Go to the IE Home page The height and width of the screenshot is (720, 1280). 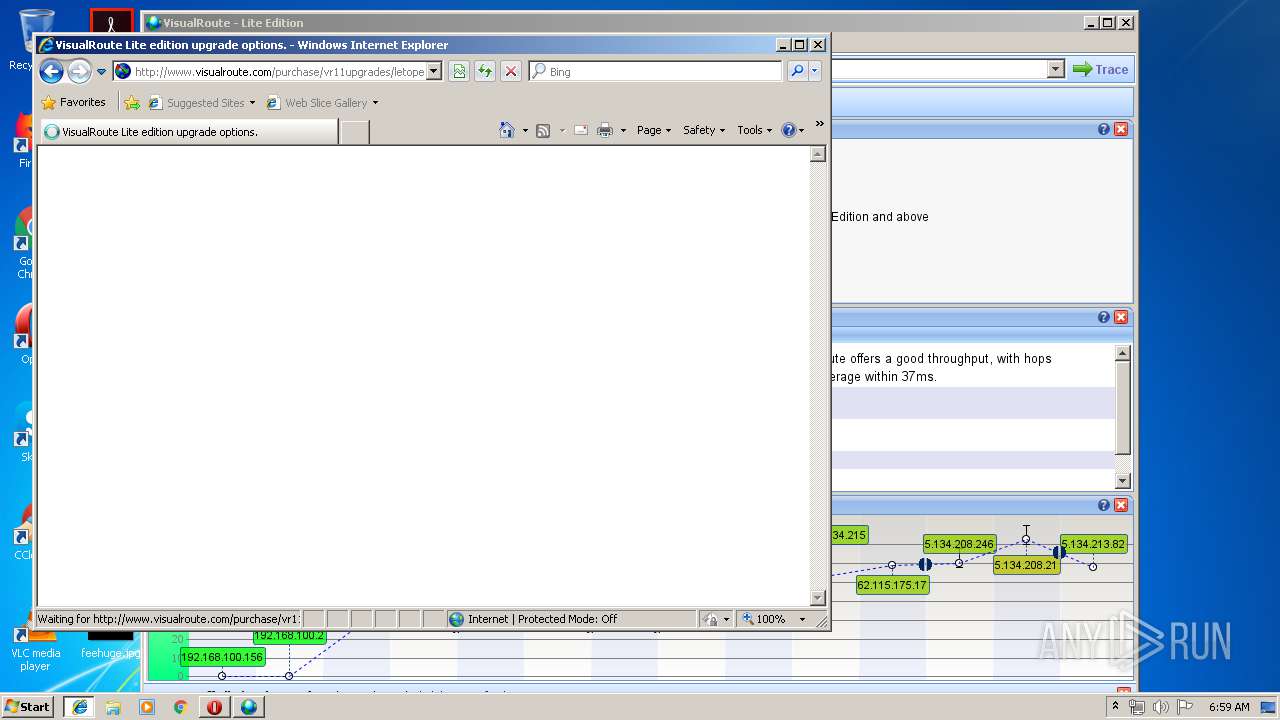[x=507, y=130]
